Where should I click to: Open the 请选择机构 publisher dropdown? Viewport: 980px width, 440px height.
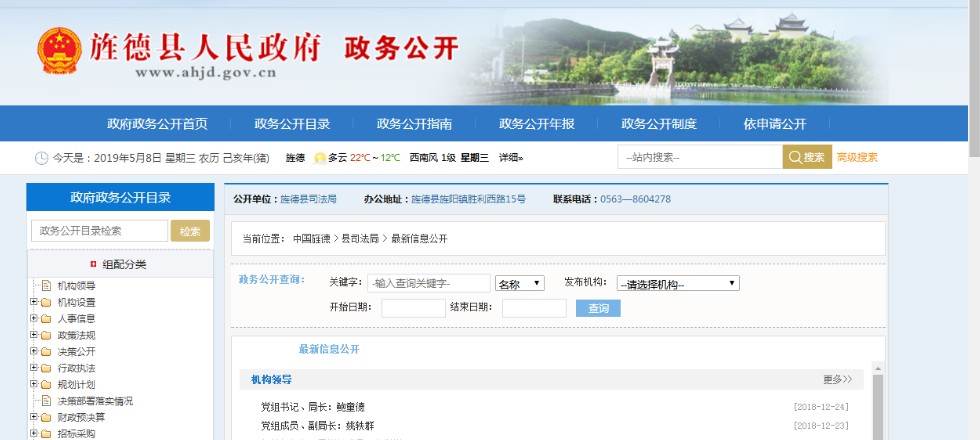click(x=677, y=283)
